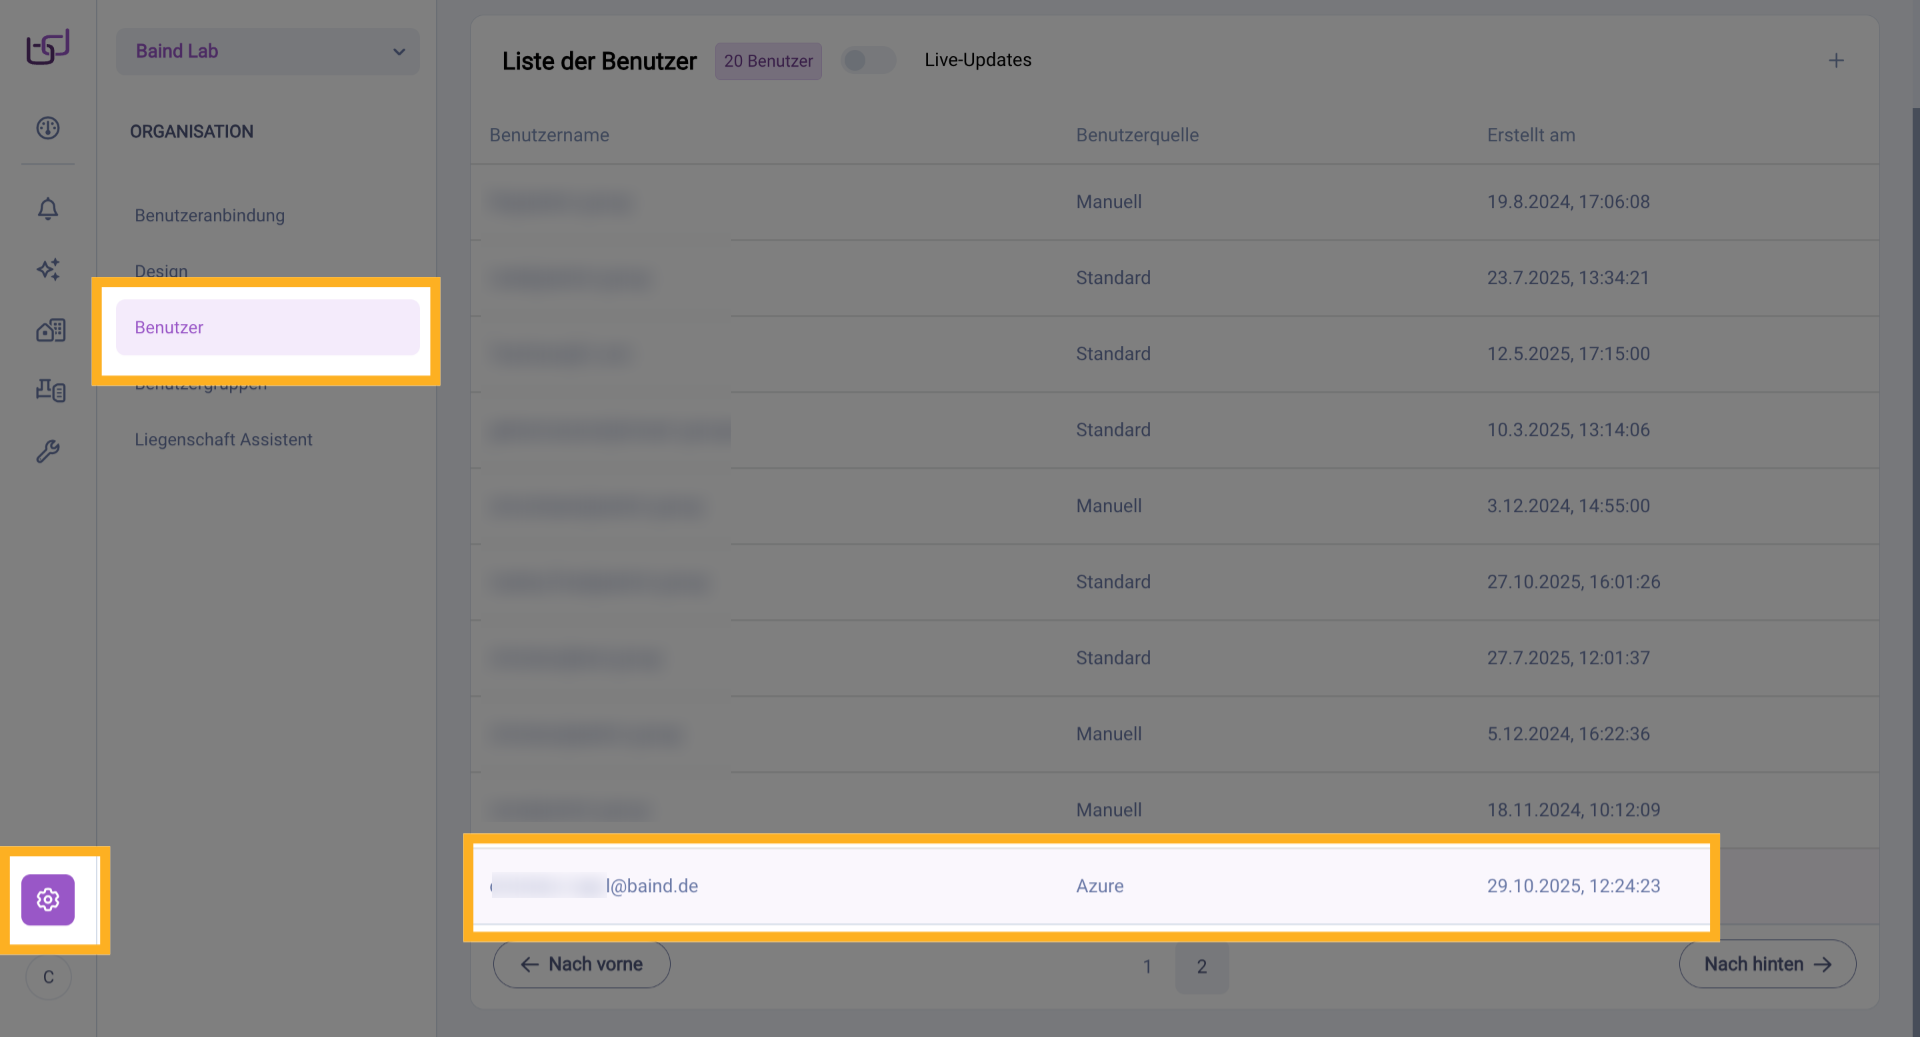This screenshot has height=1037, width=1920.
Task: Select Benutzer in the organisation menu
Action: point(268,328)
